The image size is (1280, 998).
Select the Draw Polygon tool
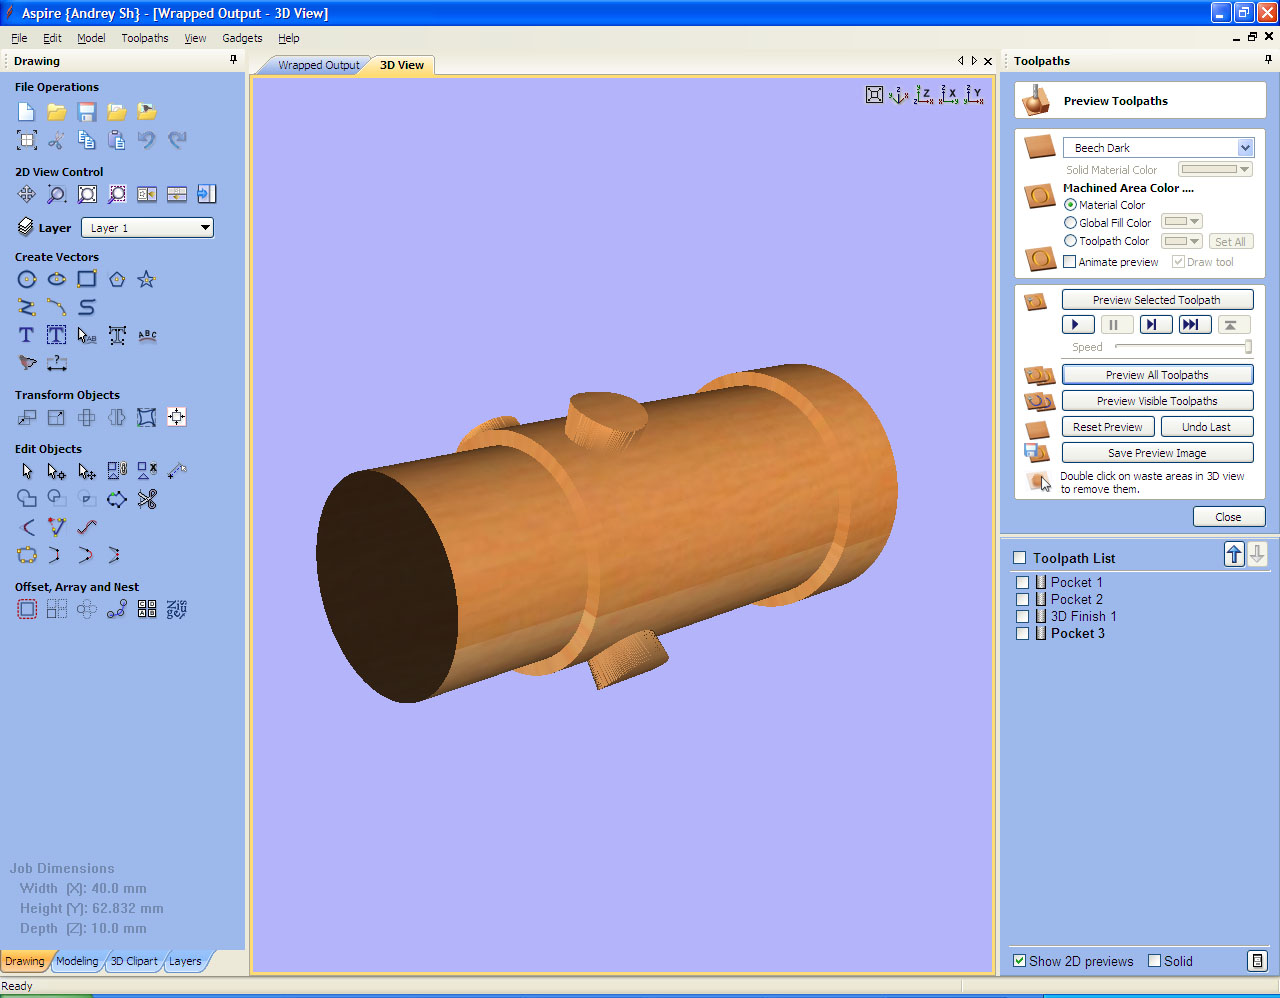pos(117,279)
